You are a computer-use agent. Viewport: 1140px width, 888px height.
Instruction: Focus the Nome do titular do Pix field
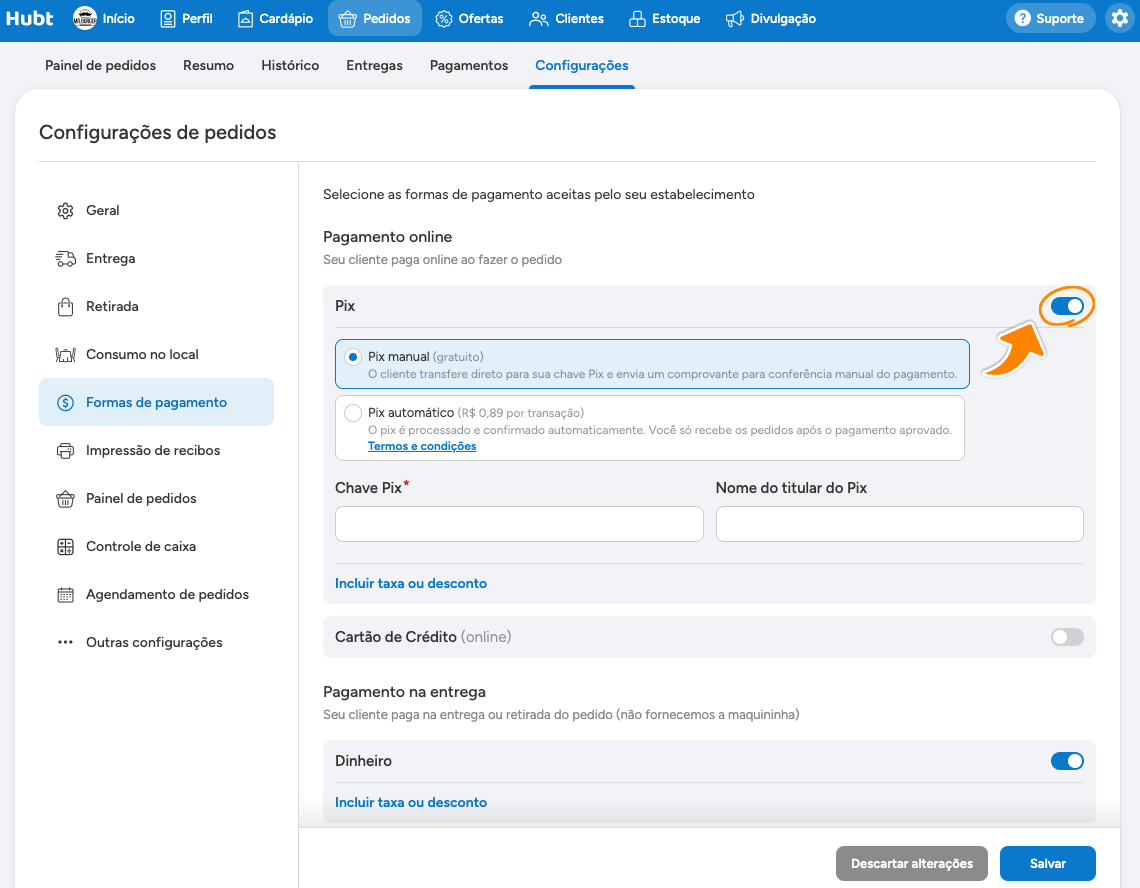click(x=899, y=524)
